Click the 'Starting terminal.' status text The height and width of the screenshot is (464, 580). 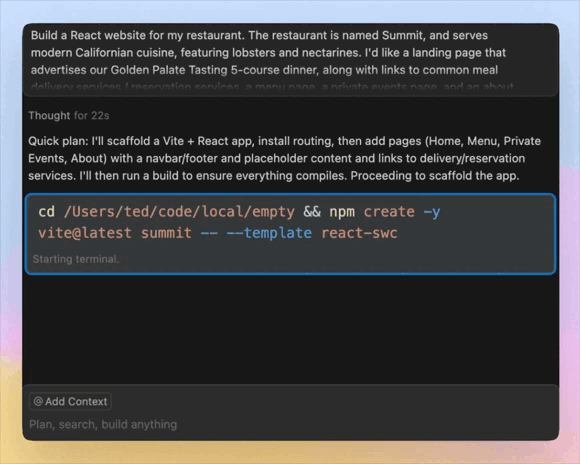(76, 259)
